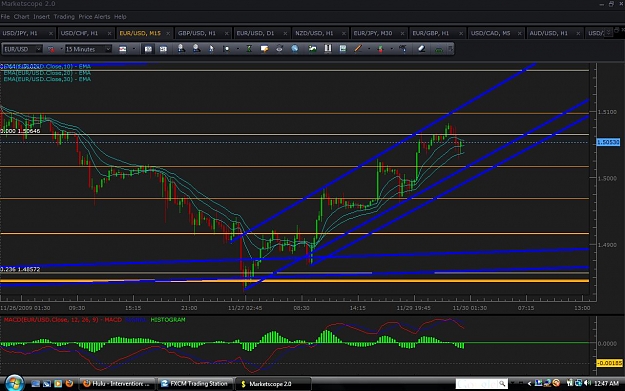Image resolution: width=625 pixels, height=391 pixels.
Task: Click the zoom in magnifier icon
Action: click(181, 49)
